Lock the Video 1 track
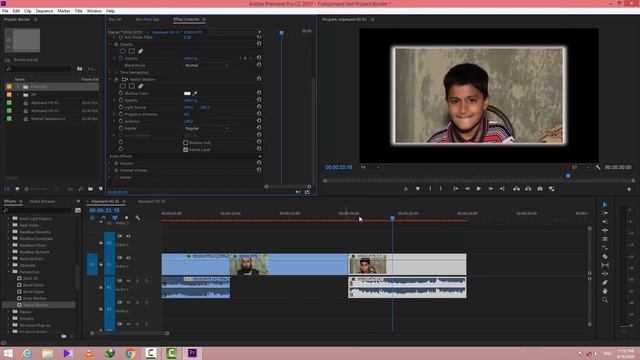This screenshot has height=360, width=640. click(101, 264)
